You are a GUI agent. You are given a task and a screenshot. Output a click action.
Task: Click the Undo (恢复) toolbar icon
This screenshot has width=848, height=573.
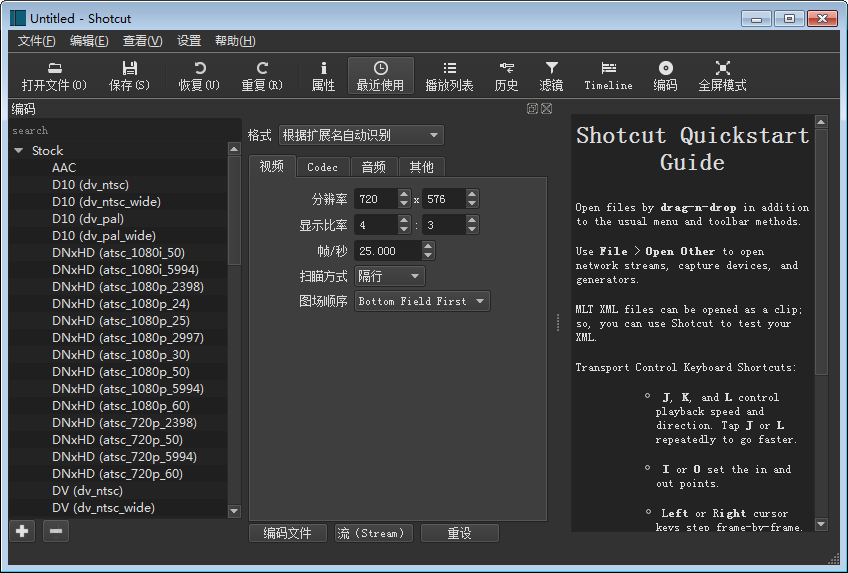pyautogui.click(x=199, y=75)
